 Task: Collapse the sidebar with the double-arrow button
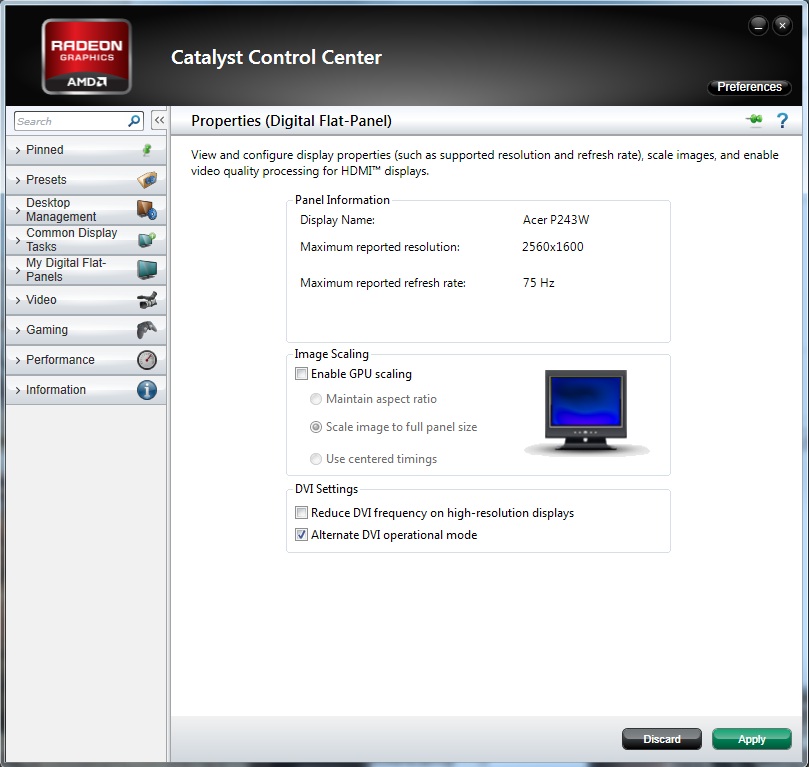tap(159, 121)
